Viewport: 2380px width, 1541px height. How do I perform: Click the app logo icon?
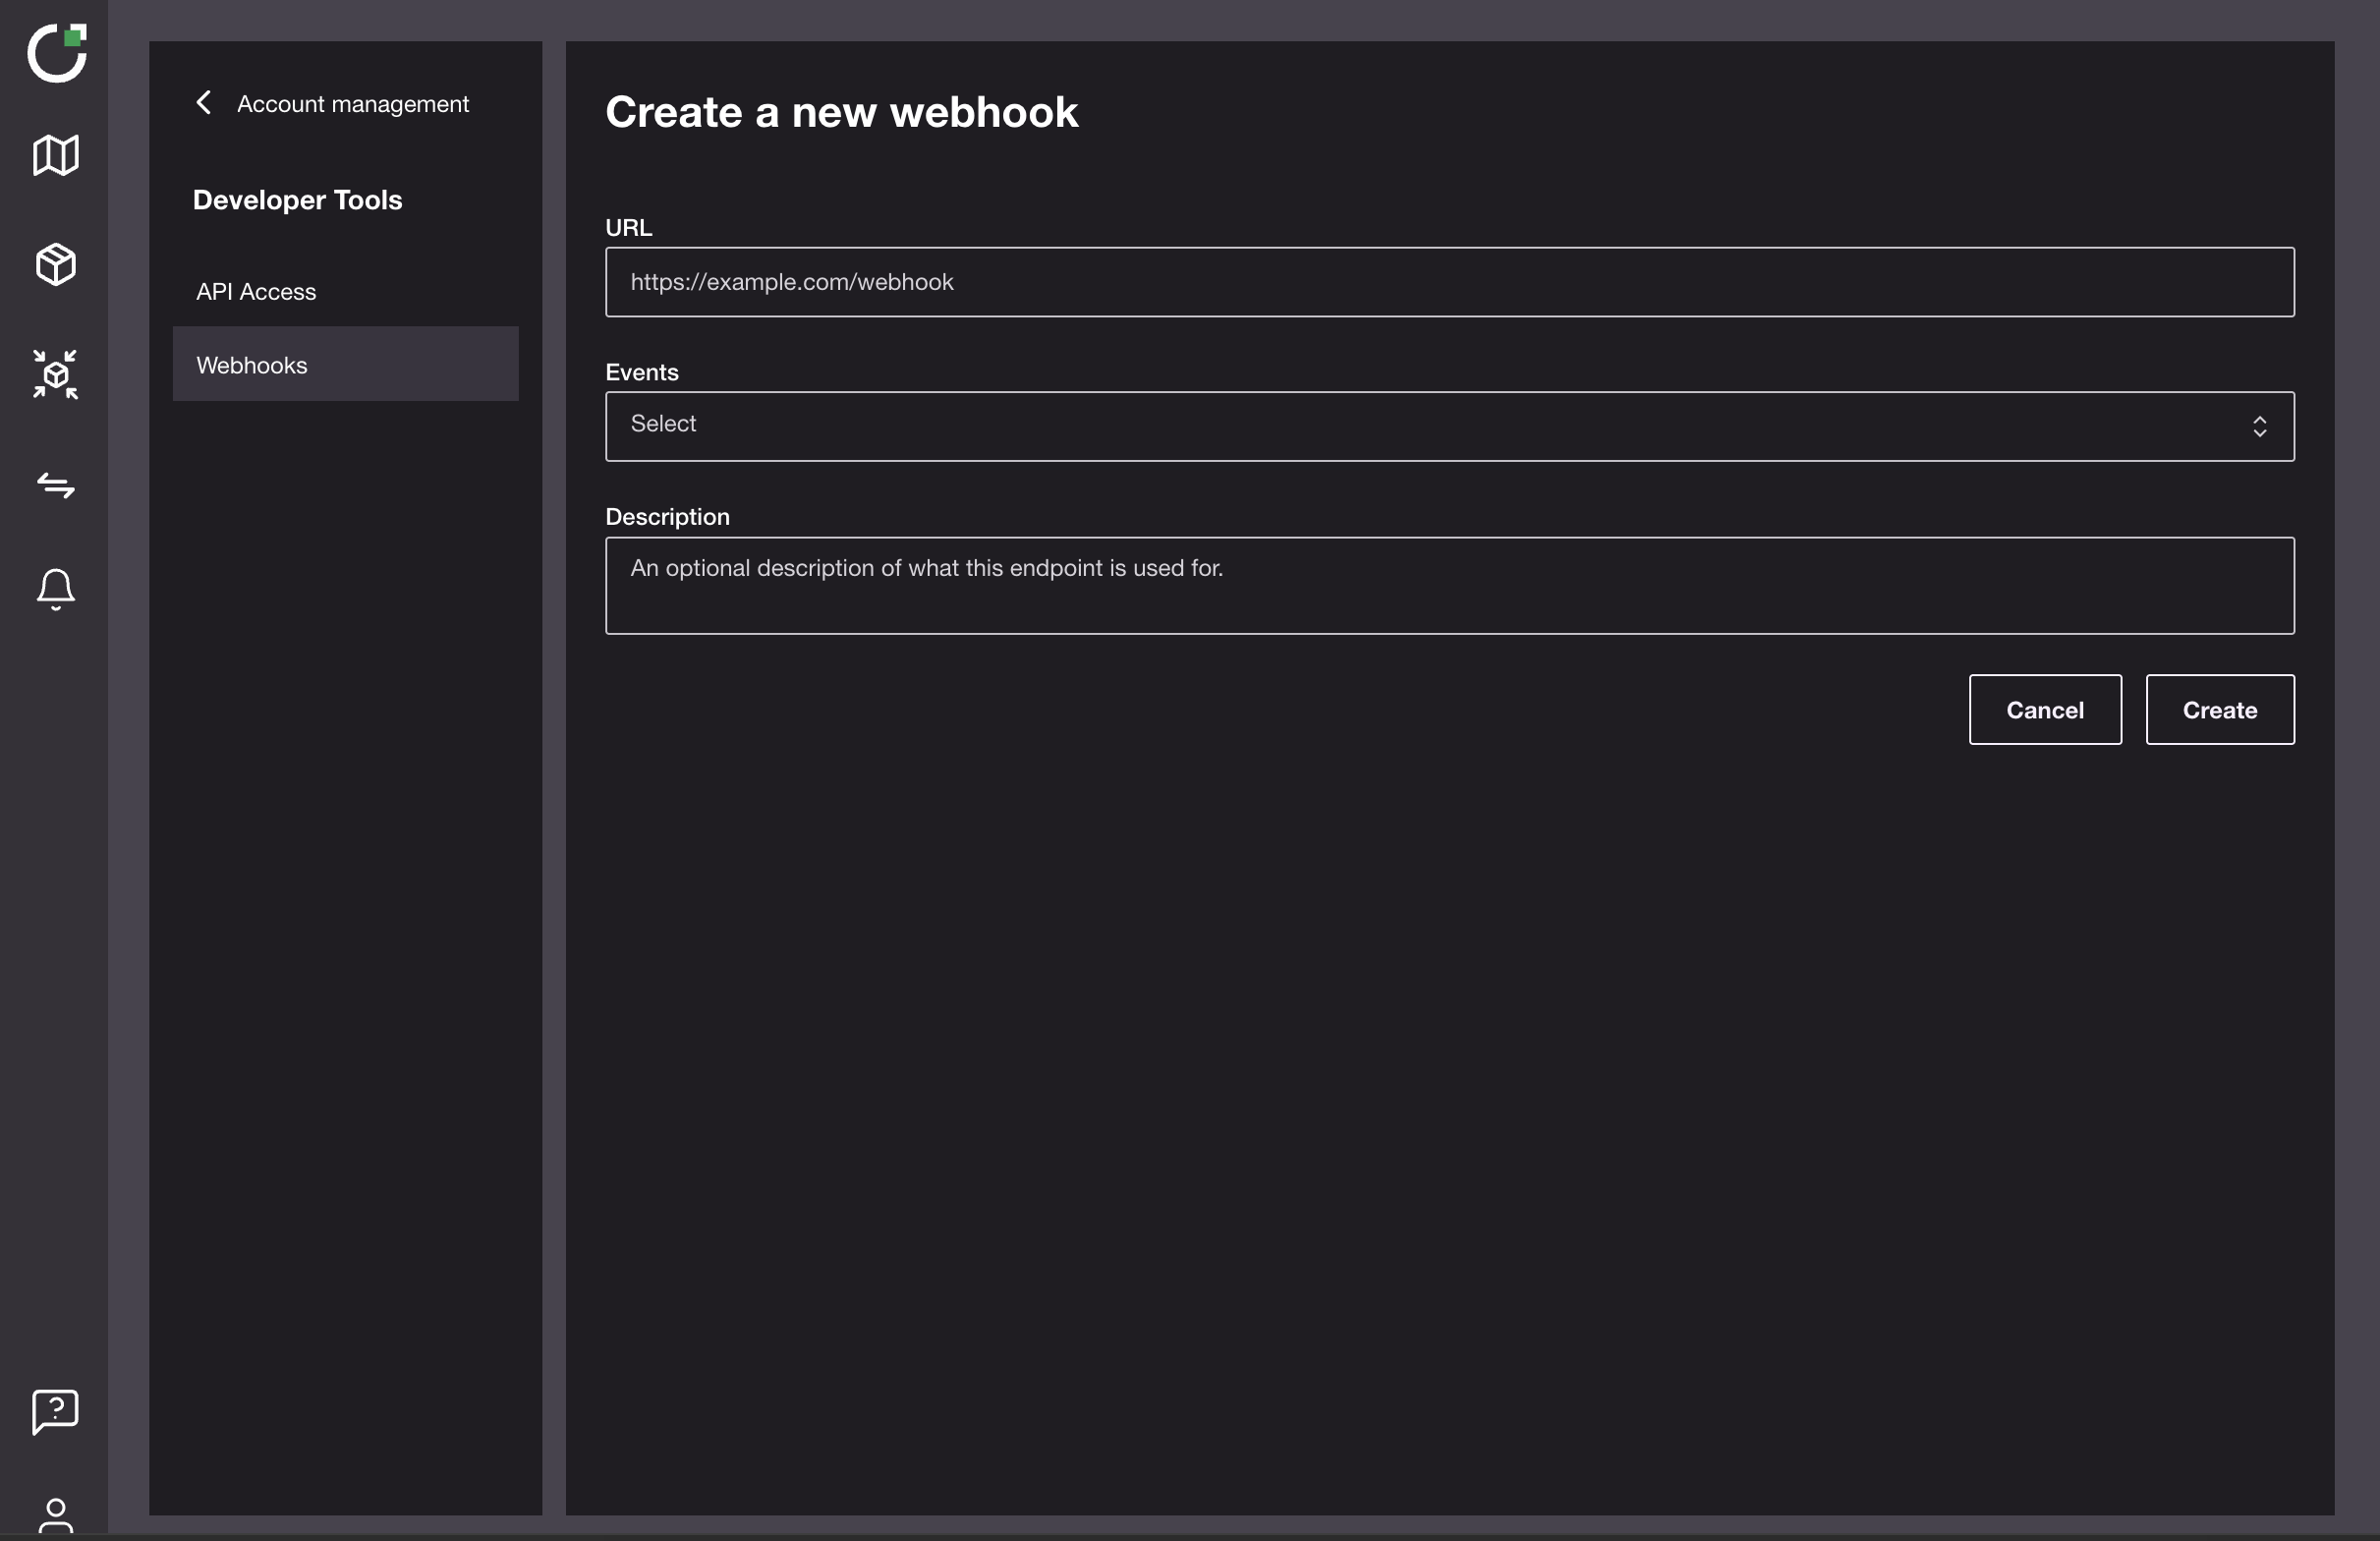[x=56, y=53]
